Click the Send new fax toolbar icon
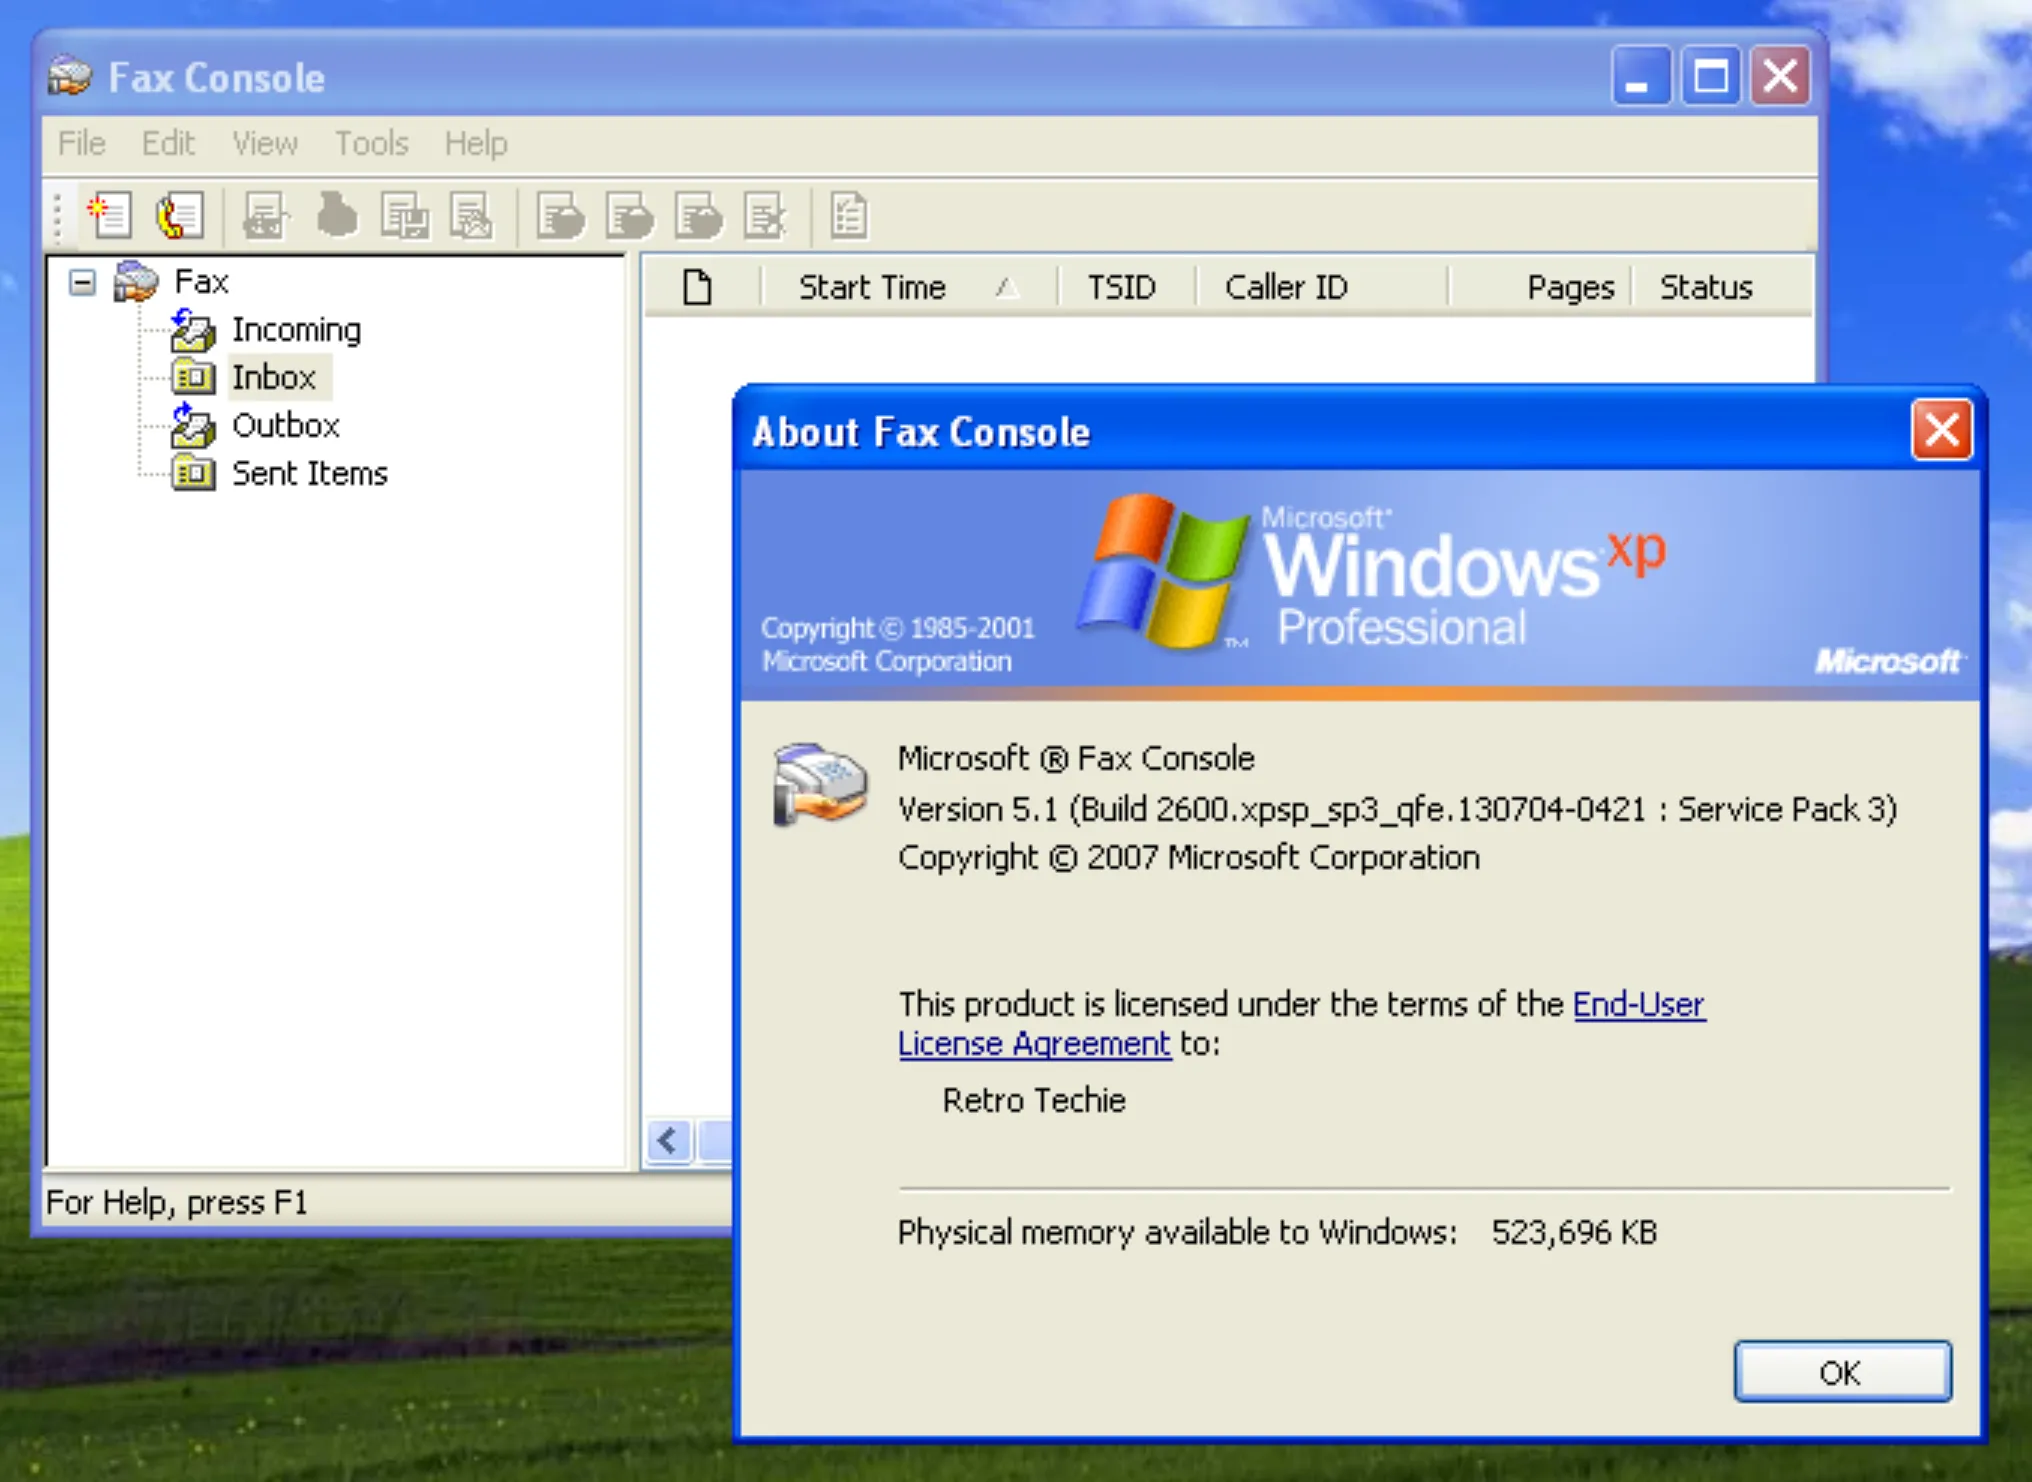 110,215
